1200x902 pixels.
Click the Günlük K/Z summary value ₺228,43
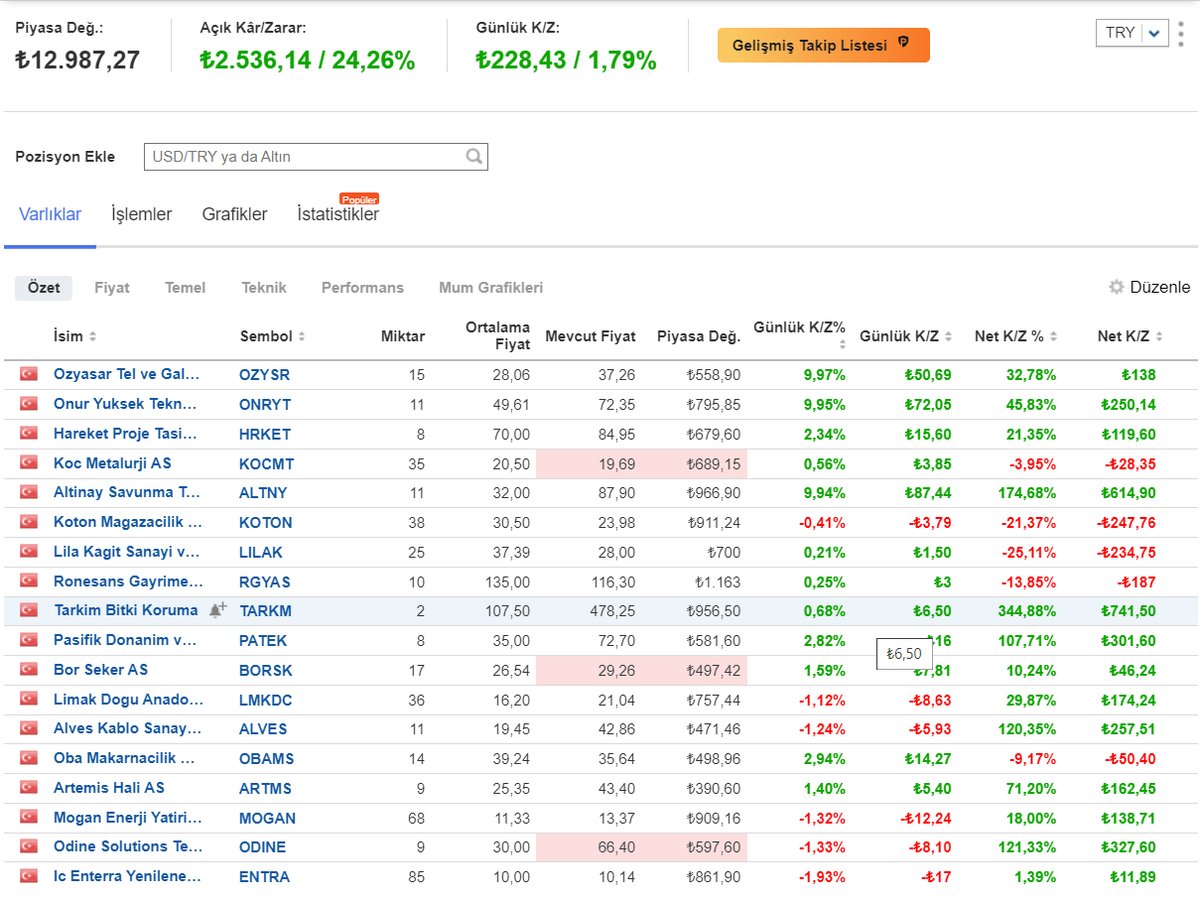(x=522, y=60)
